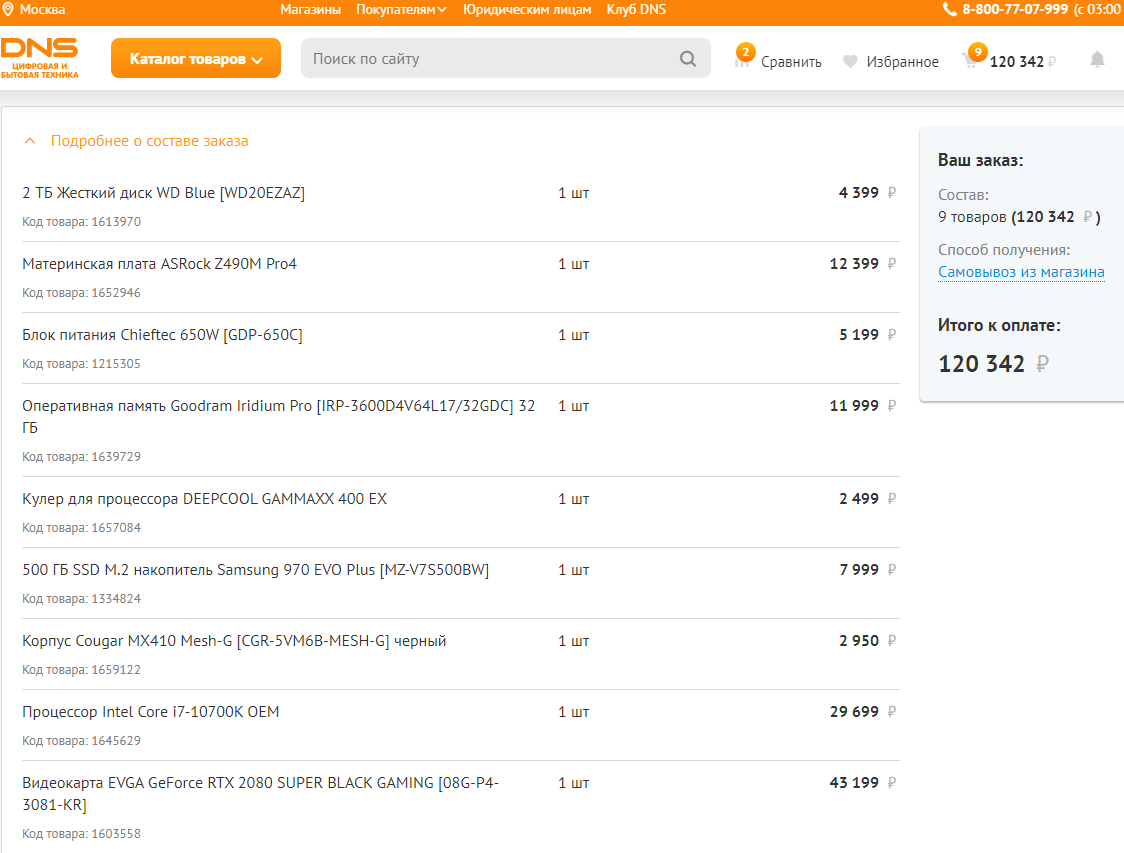The width and height of the screenshot is (1124, 853).
Task: Open the notifications bell icon
Action: (x=1097, y=59)
